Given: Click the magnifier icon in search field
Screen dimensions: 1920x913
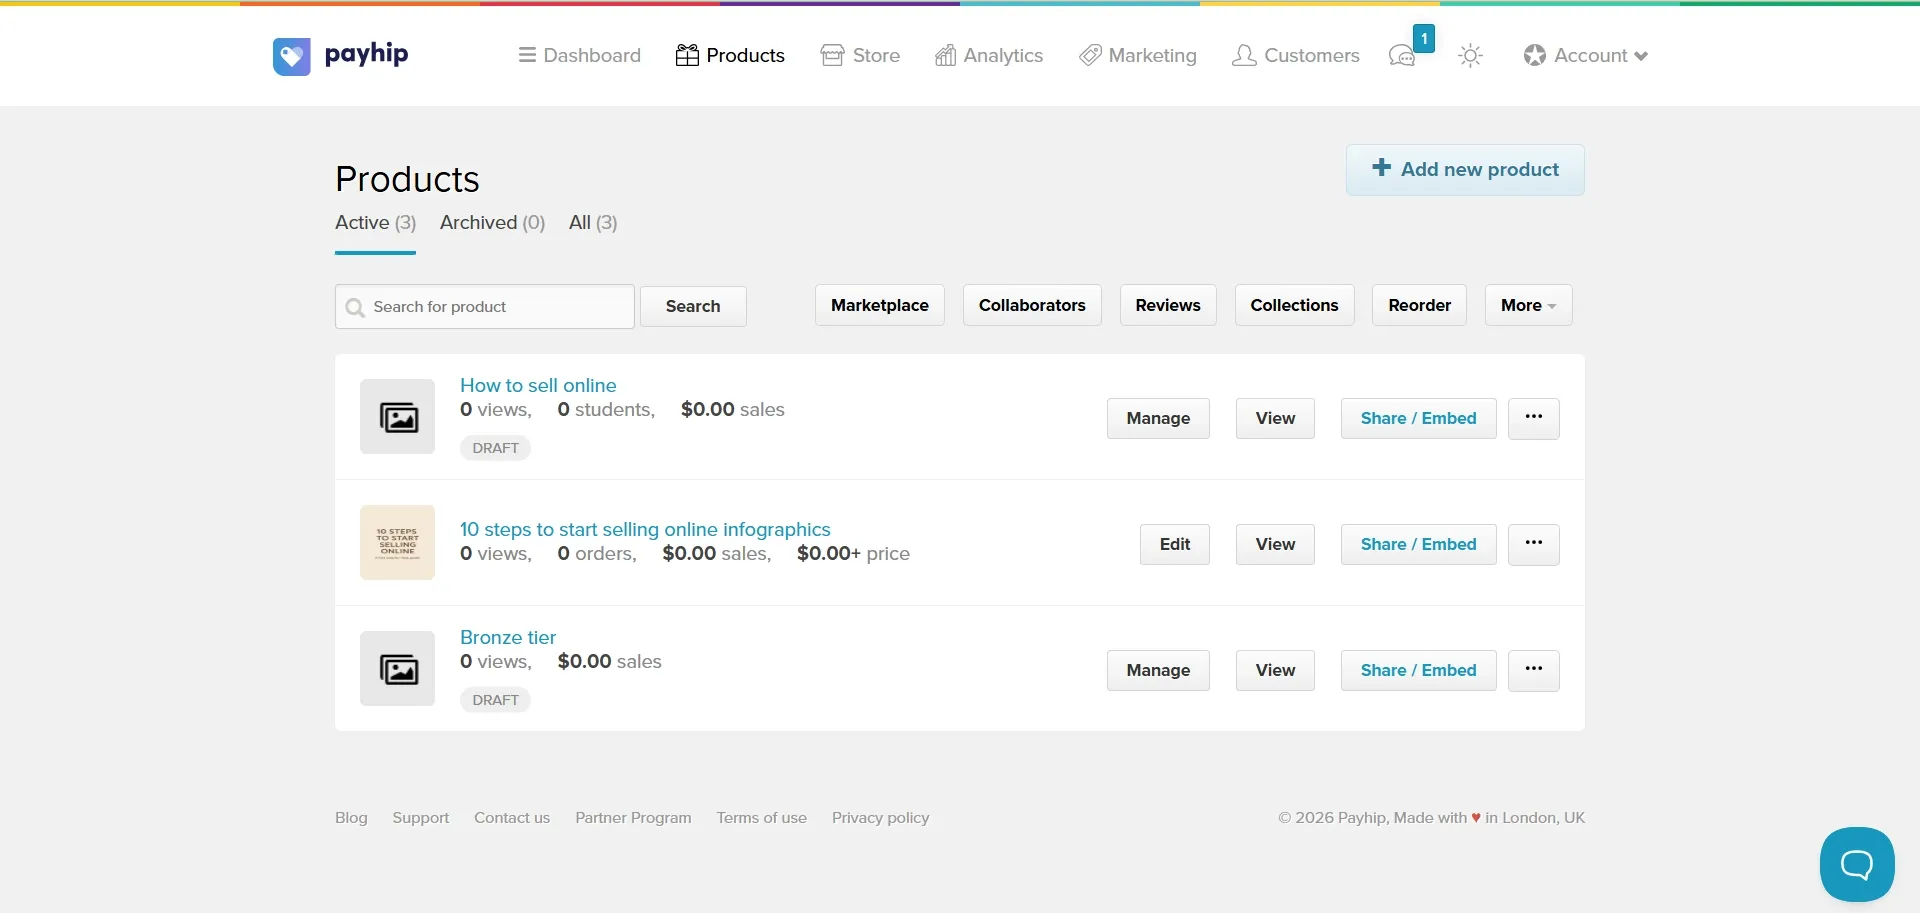Looking at the screenshot, I should click(355, 307).
